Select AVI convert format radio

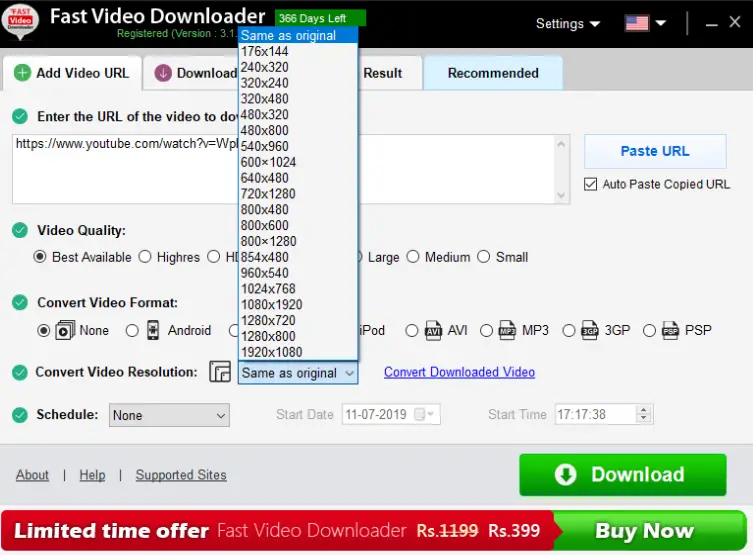click(412, 330)
